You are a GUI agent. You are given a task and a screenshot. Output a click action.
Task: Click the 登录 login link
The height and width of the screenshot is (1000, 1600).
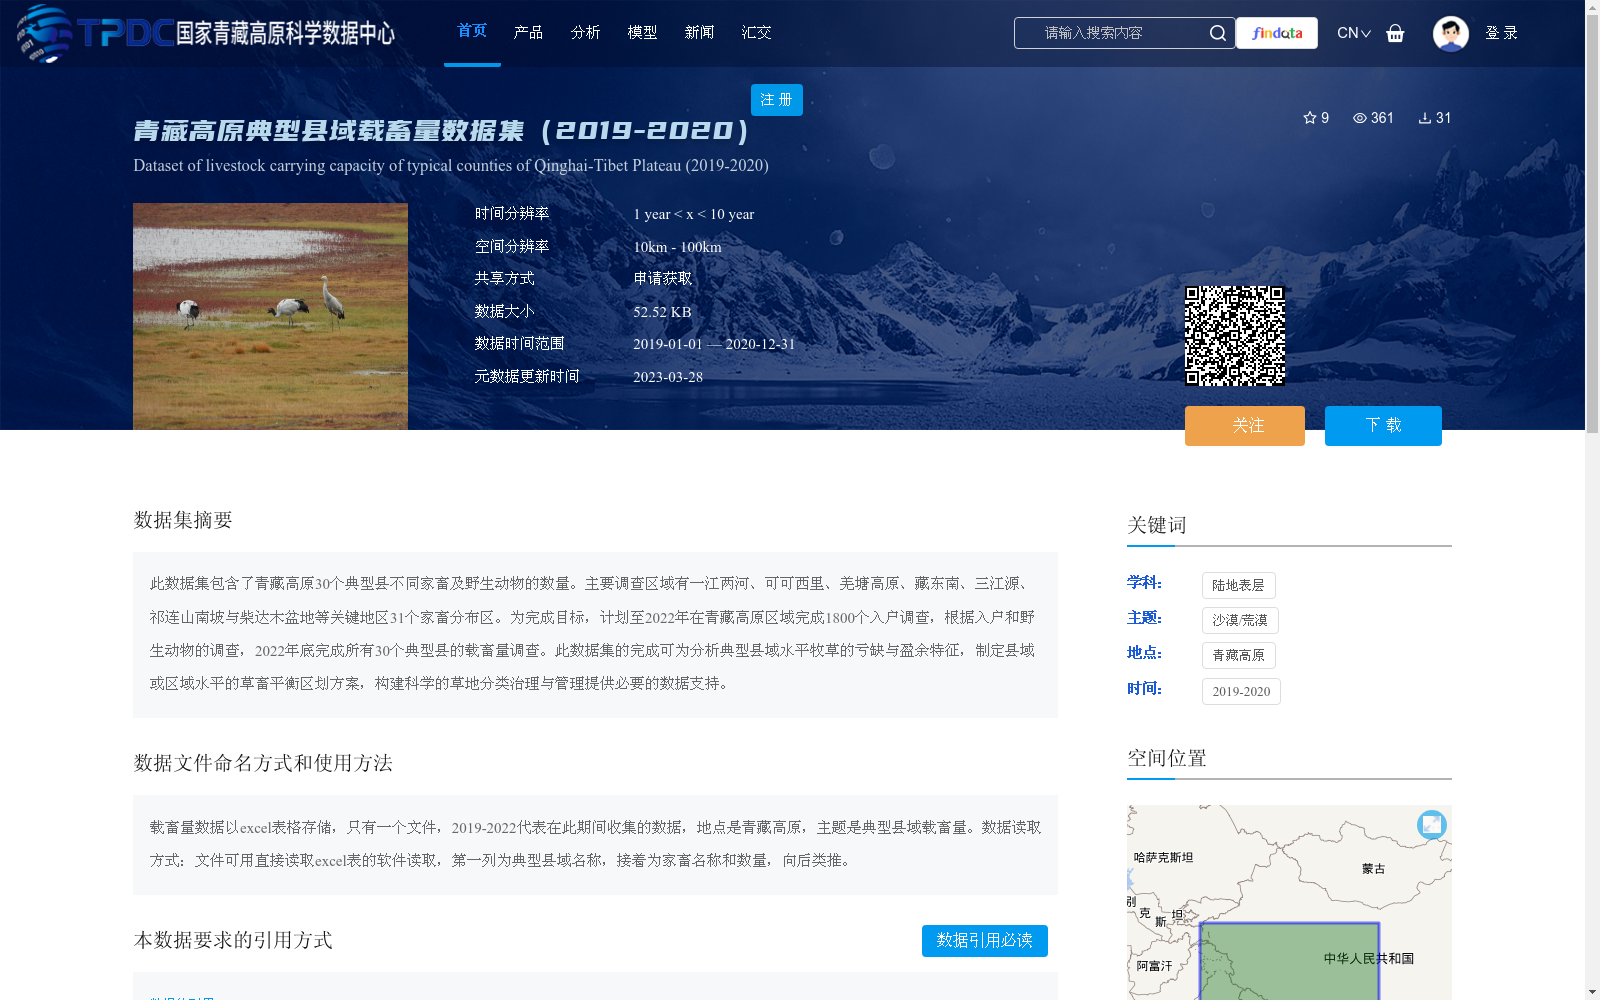1501,33
